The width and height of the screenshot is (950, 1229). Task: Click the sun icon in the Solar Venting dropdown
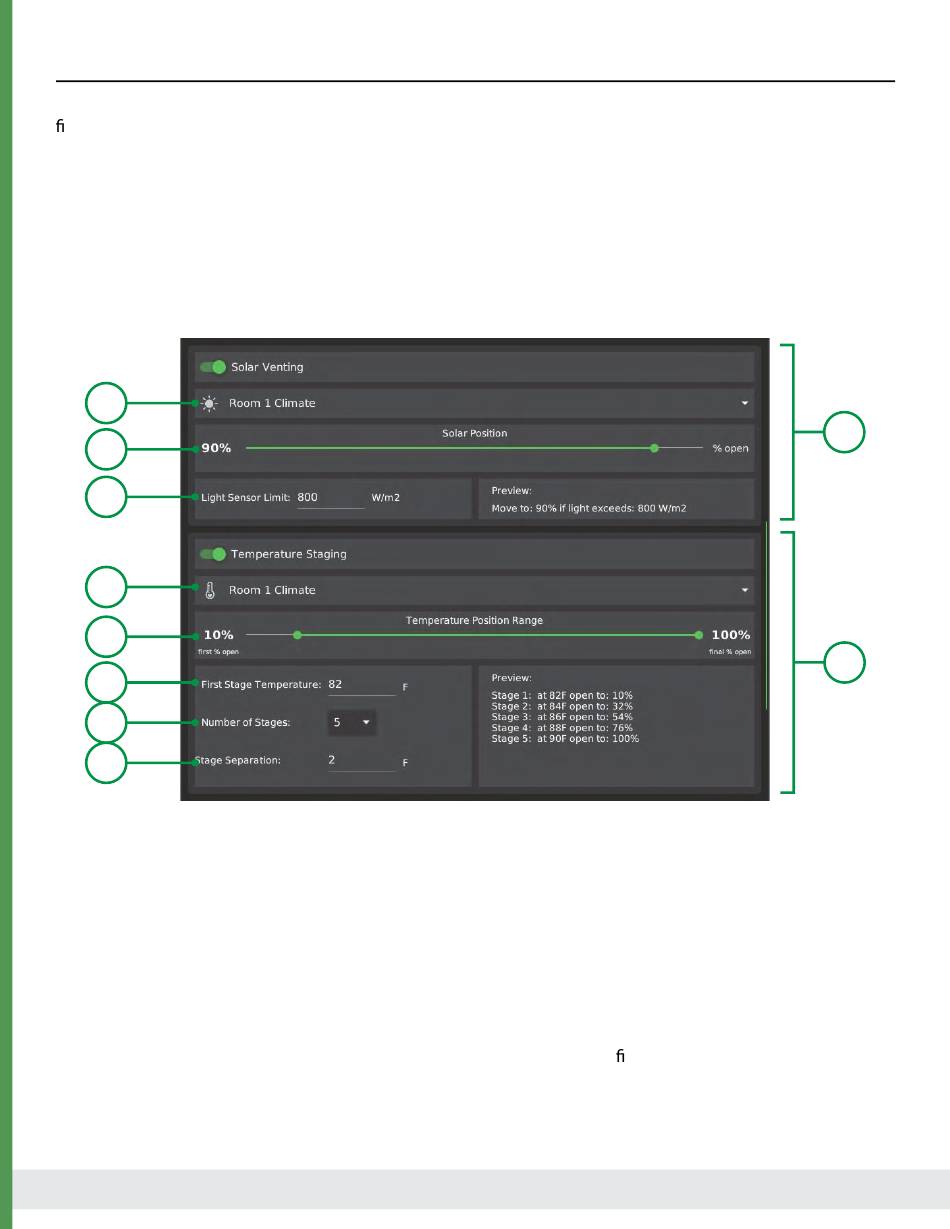pos(209,403)
